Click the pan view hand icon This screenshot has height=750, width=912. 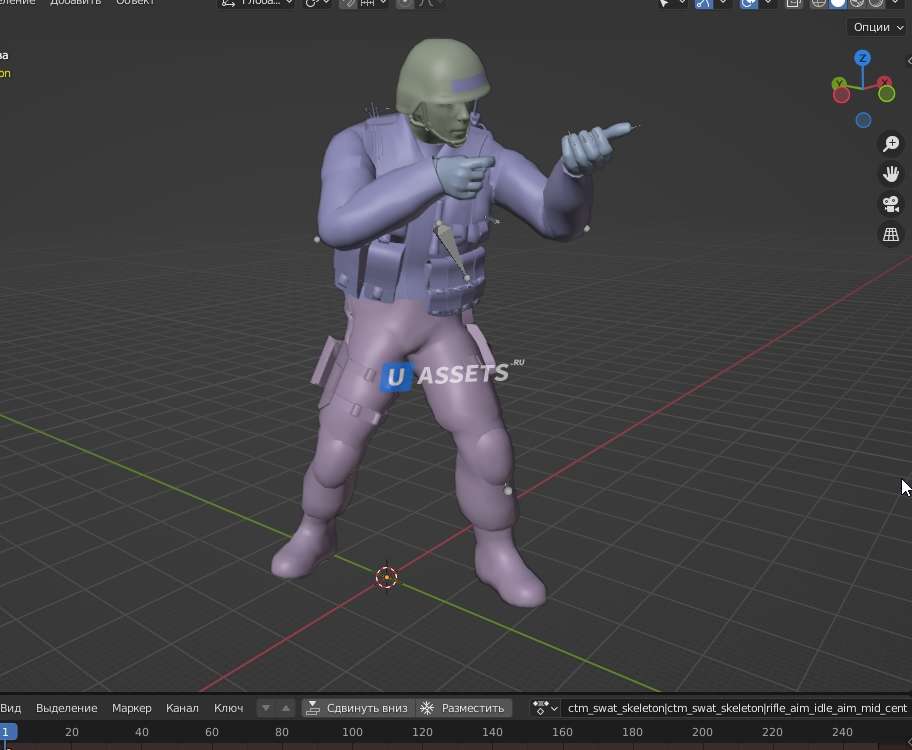pyautogui.click(x=890, y=174)
